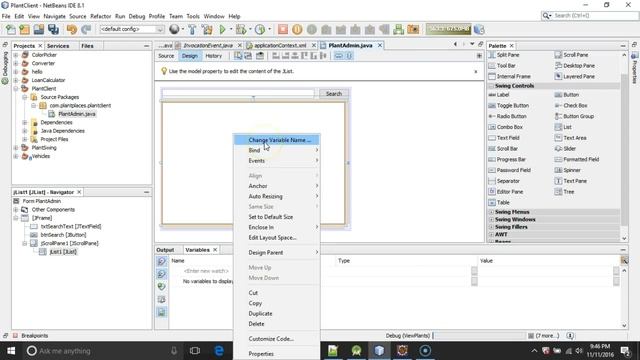Image resolution: width=640 pixels, height=360 pixels.
Task: Open Microsoft Edge from taskbar
Action: (219, 351)
